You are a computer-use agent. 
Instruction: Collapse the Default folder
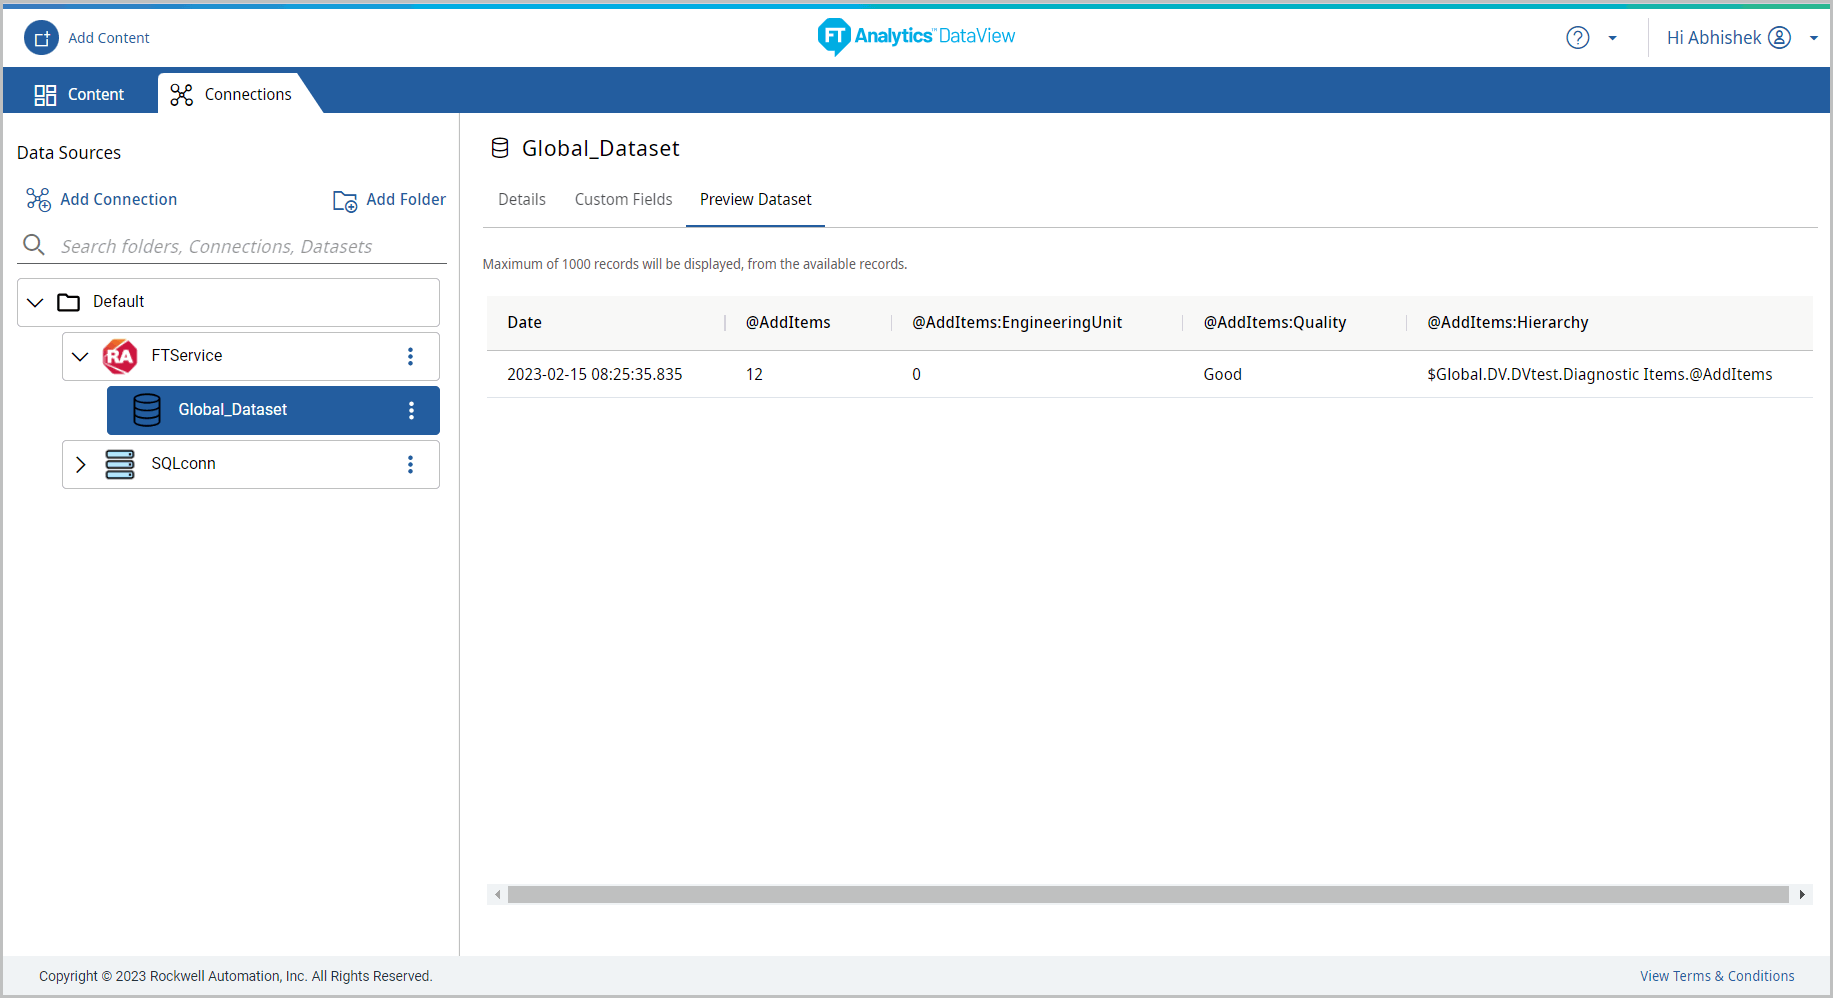[36, 302]
